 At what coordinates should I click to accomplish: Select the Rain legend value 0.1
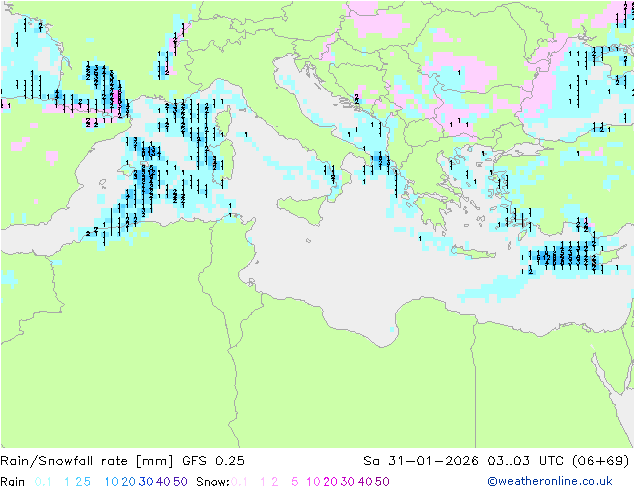pos(43,482)
